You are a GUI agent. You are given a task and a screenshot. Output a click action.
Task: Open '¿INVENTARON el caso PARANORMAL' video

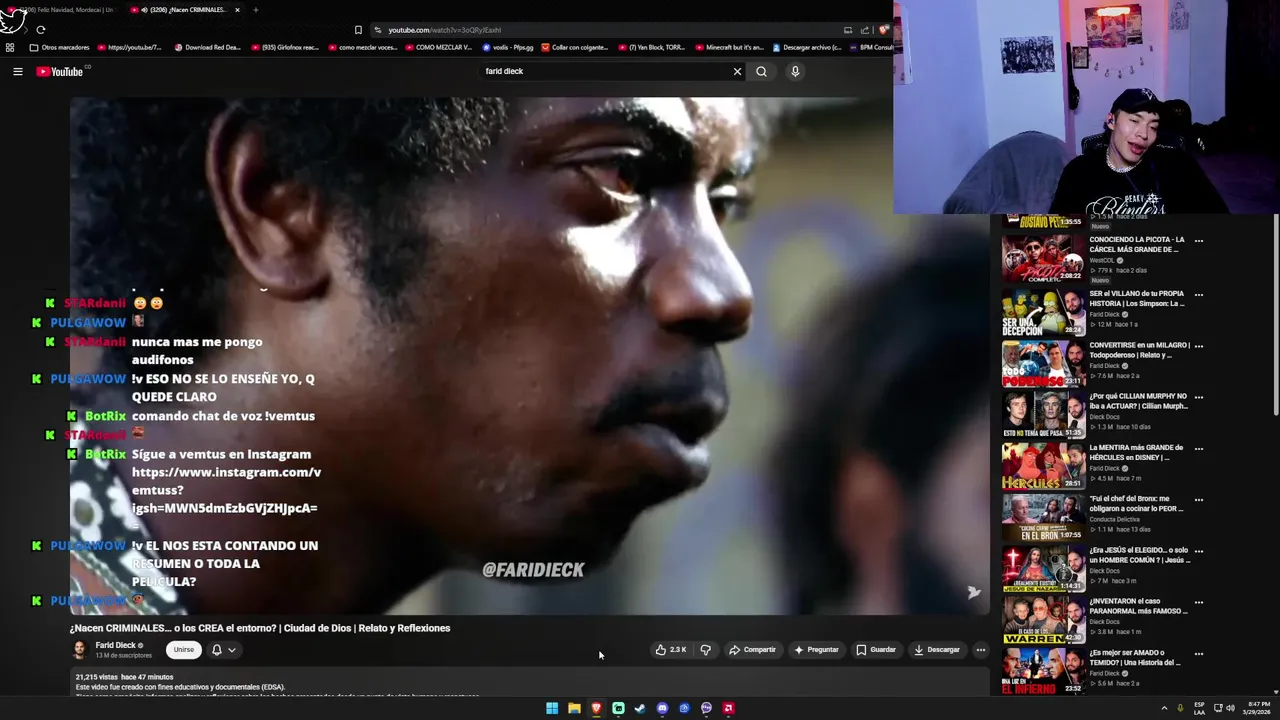(x=1043, y=620)
